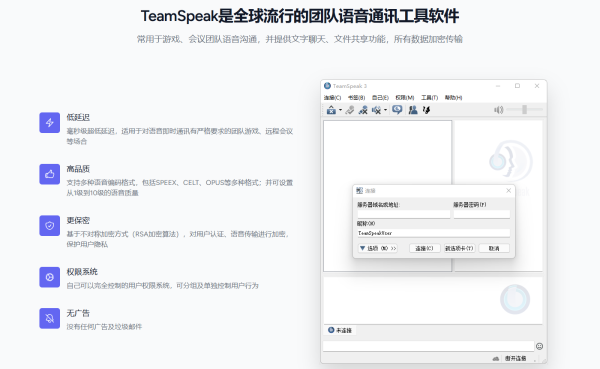The height and width of the screenshot is (369, 600).
Task: Select the 未连接 chat tab
Action: coord(340,330)
